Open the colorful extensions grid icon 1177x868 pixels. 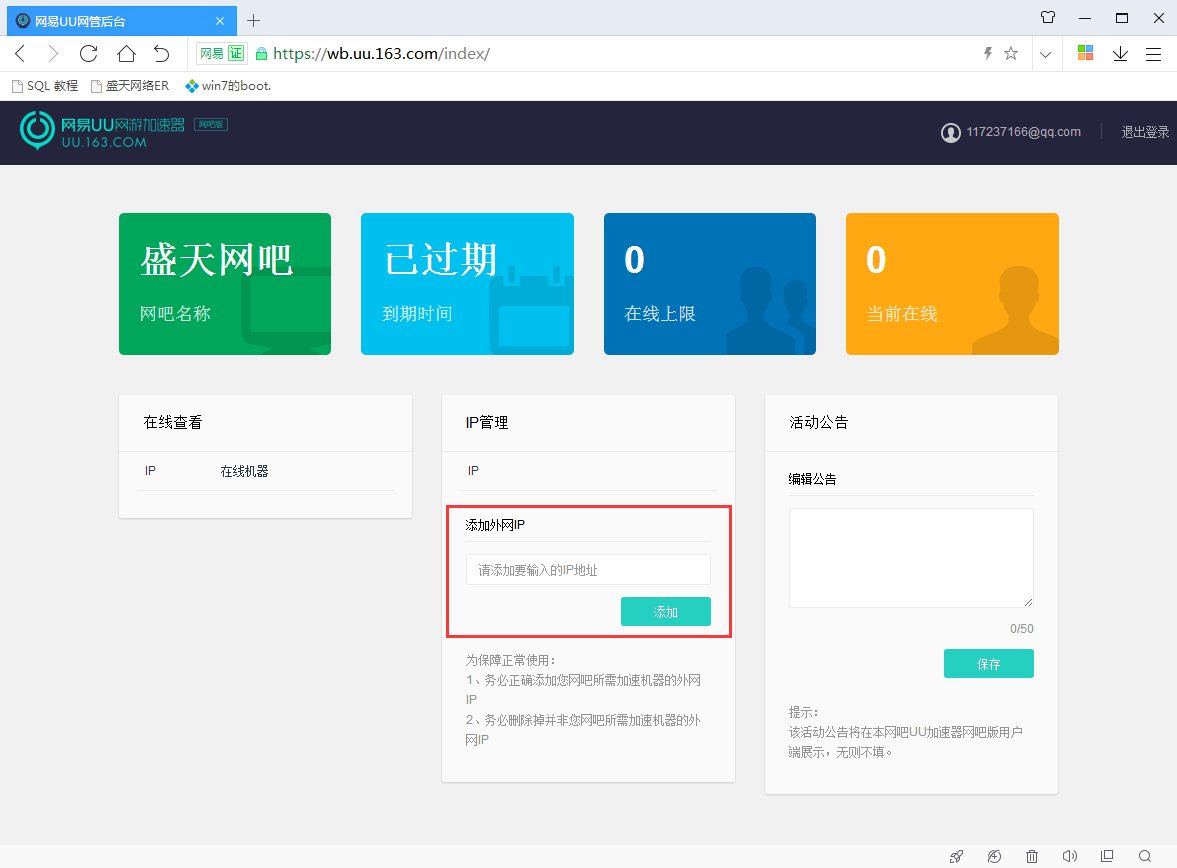[x=1085, y=54]
